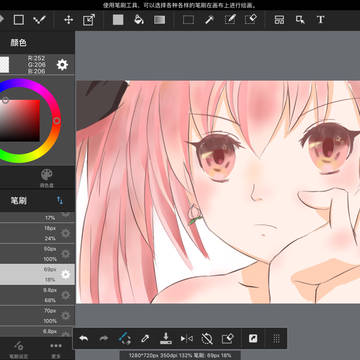The width and height of the screenshot is (360, 360).
Task: Select the Operation pointer tool
Action: tap(300, 20)
